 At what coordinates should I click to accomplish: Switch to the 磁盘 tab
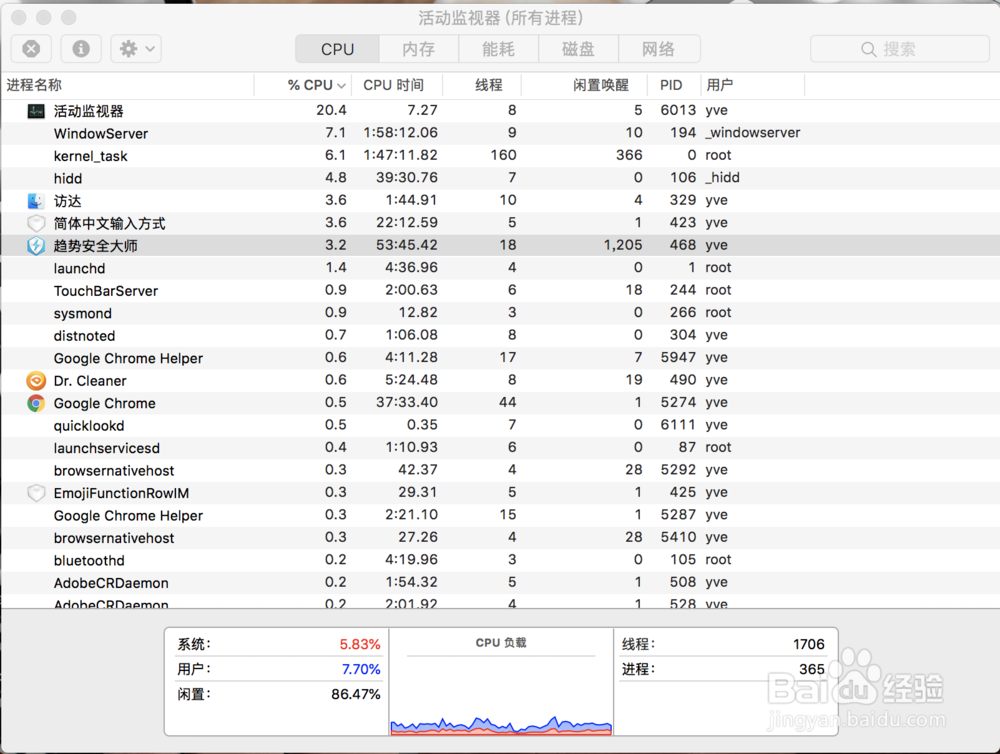coord(578,49)
